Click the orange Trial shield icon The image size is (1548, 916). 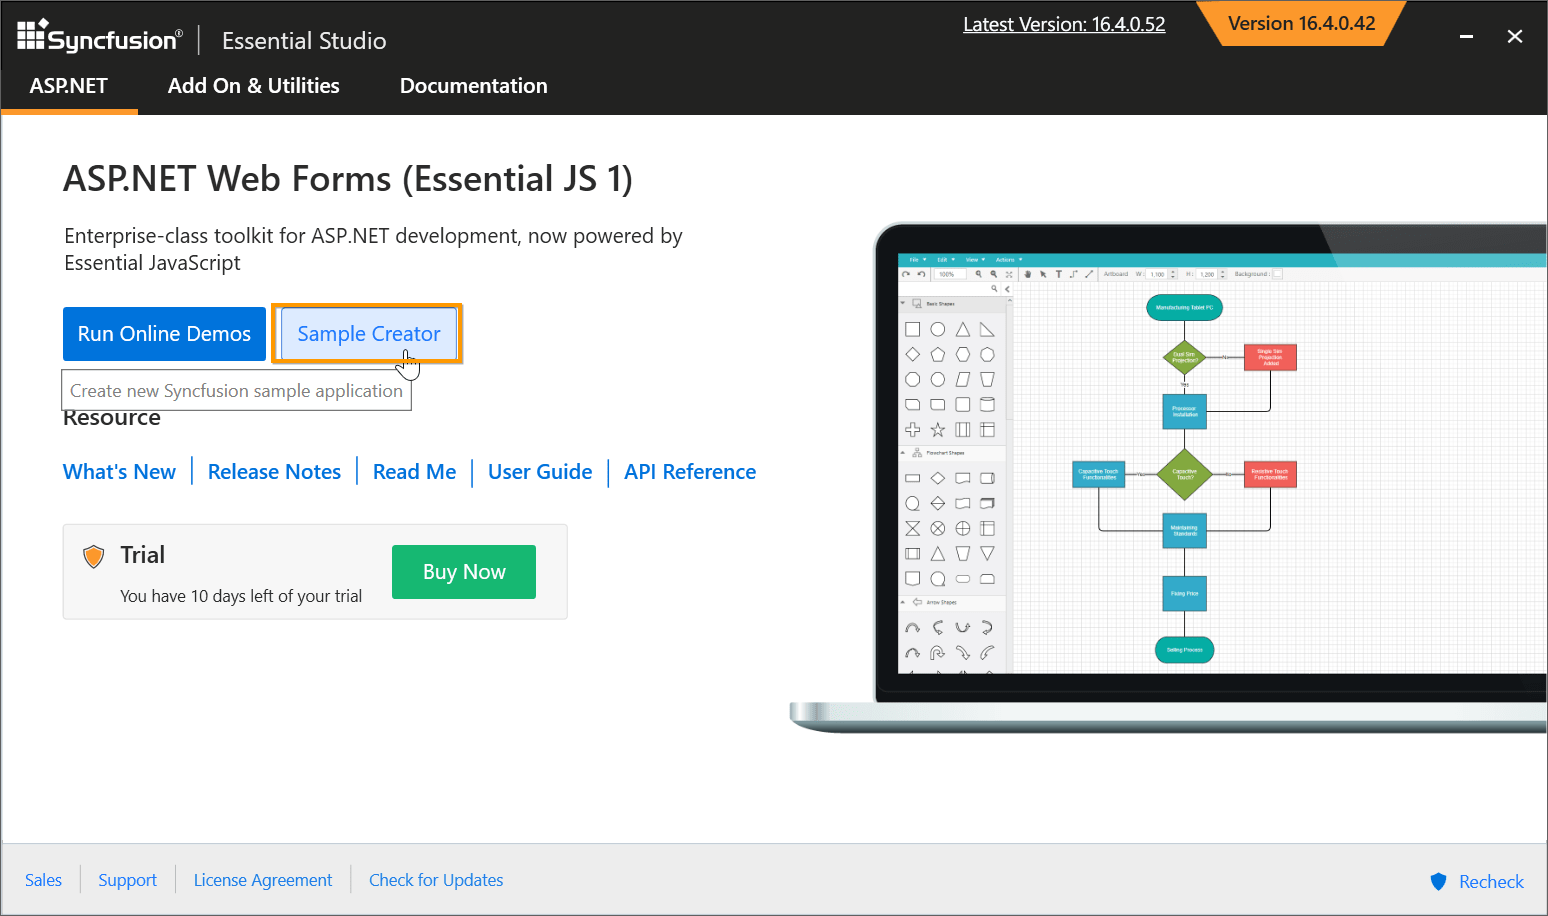click(94, 556)
